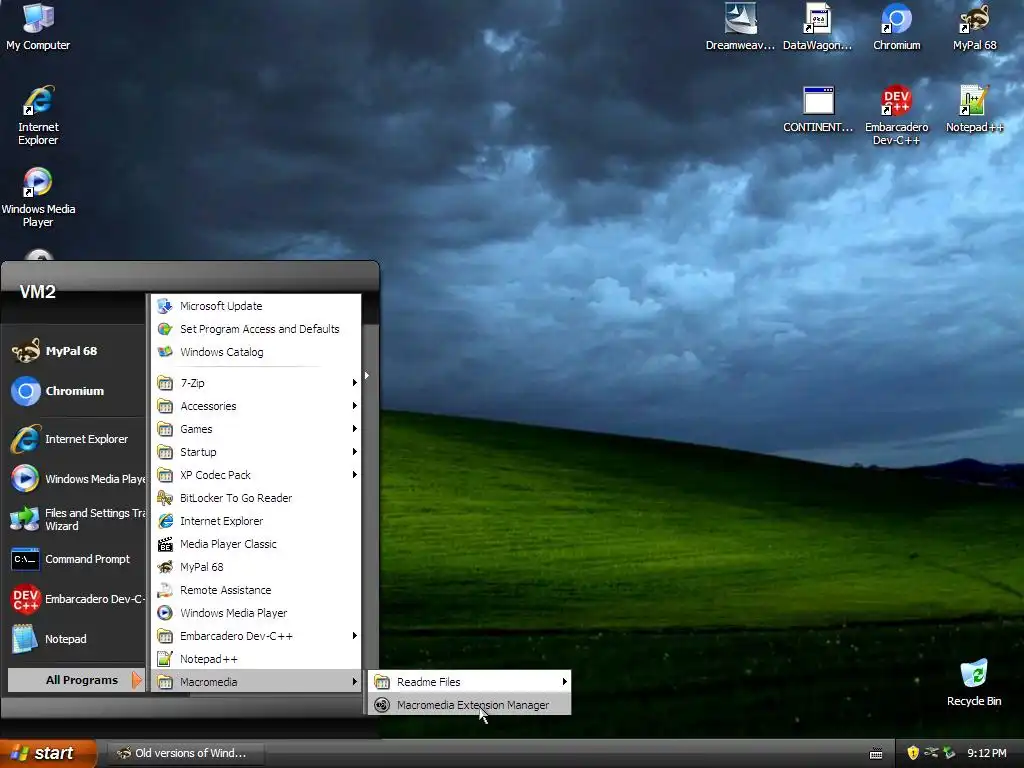Click the VM2 user name header
Image resolution: width=1024 pixels, height=768 pixels.
38,292
